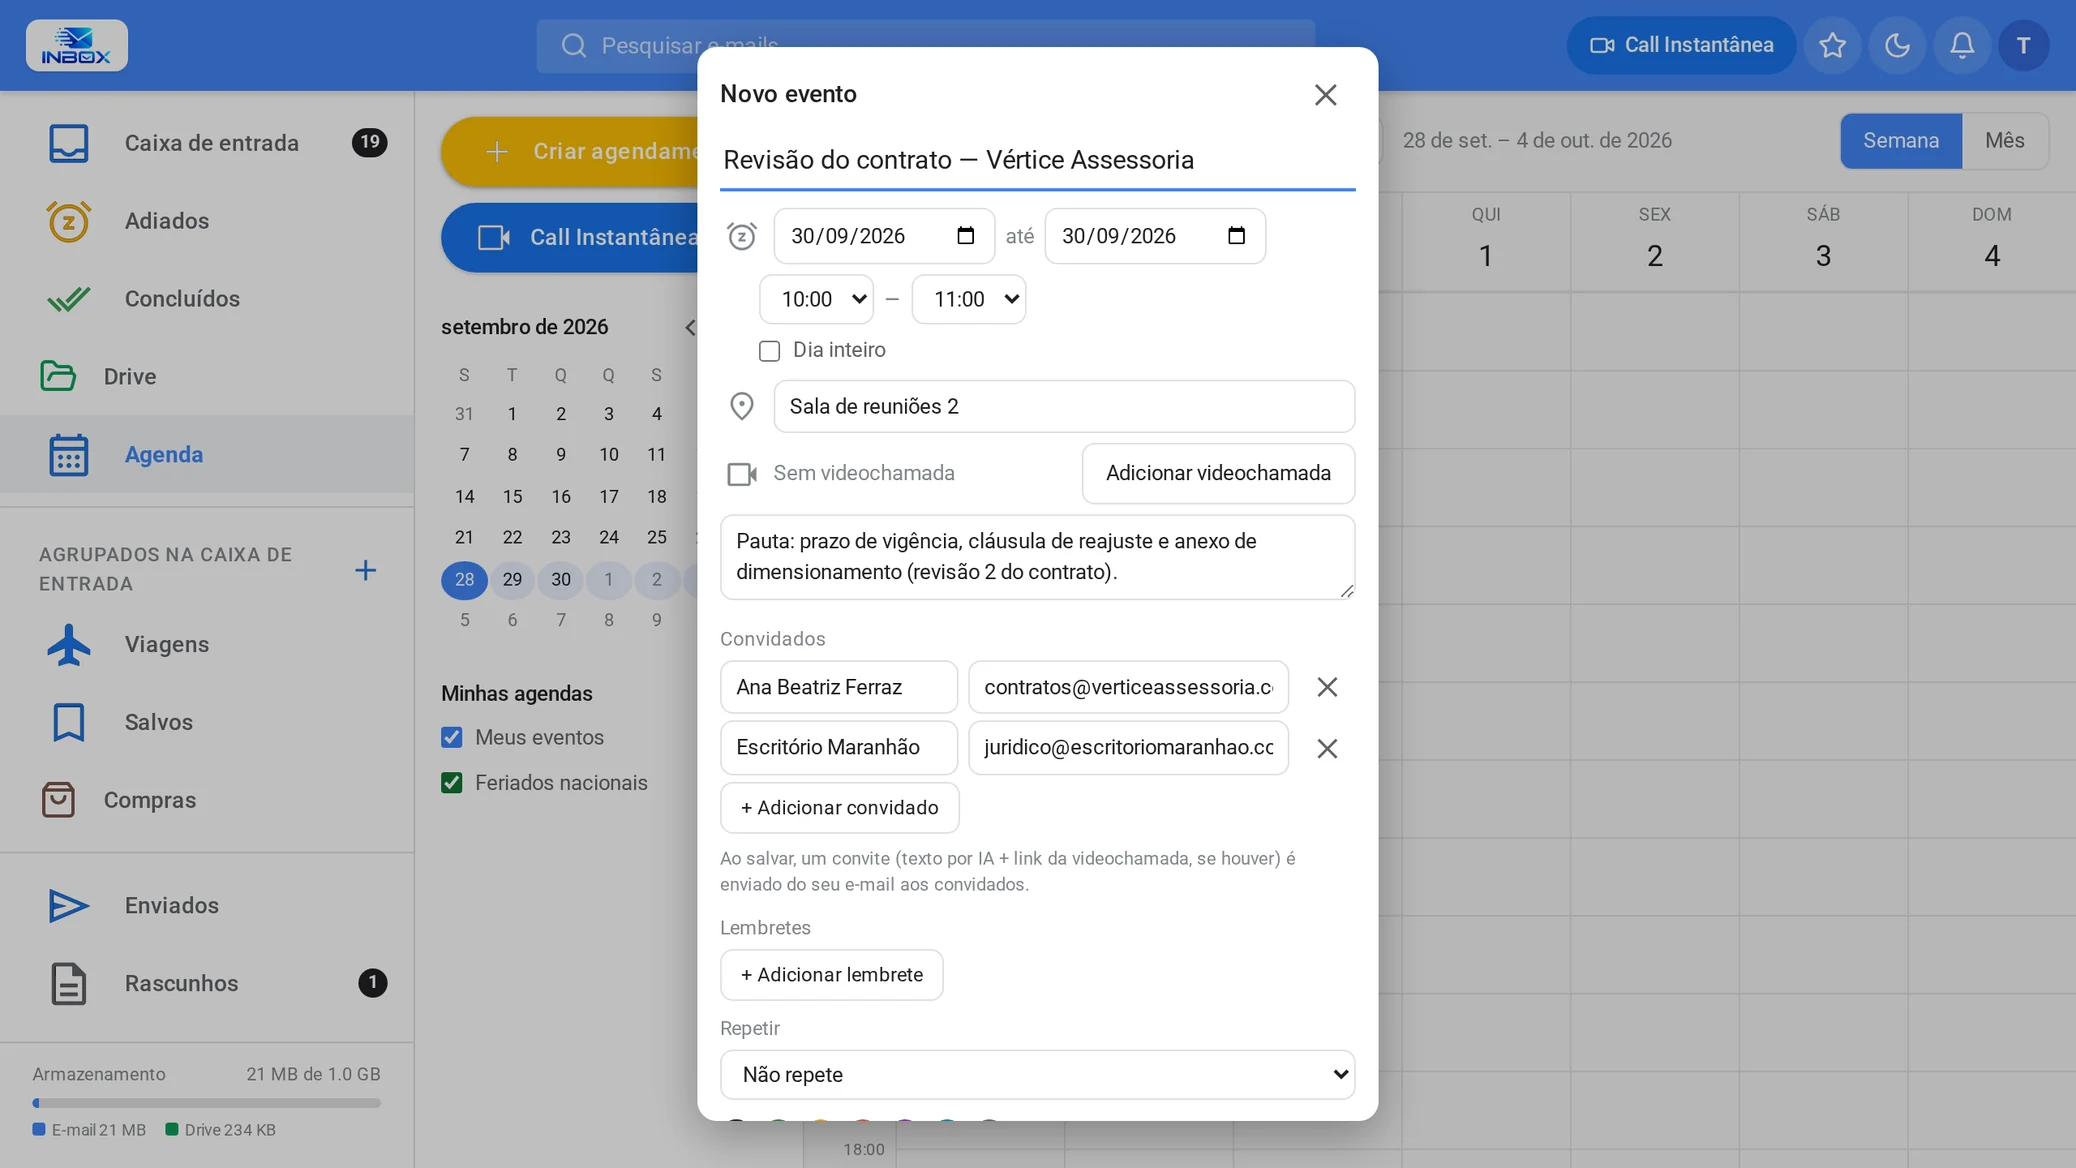This screenshot has height=1168, width=2076.
Task: Open end time 11:00 dropdown
Action: pos(969,299)
